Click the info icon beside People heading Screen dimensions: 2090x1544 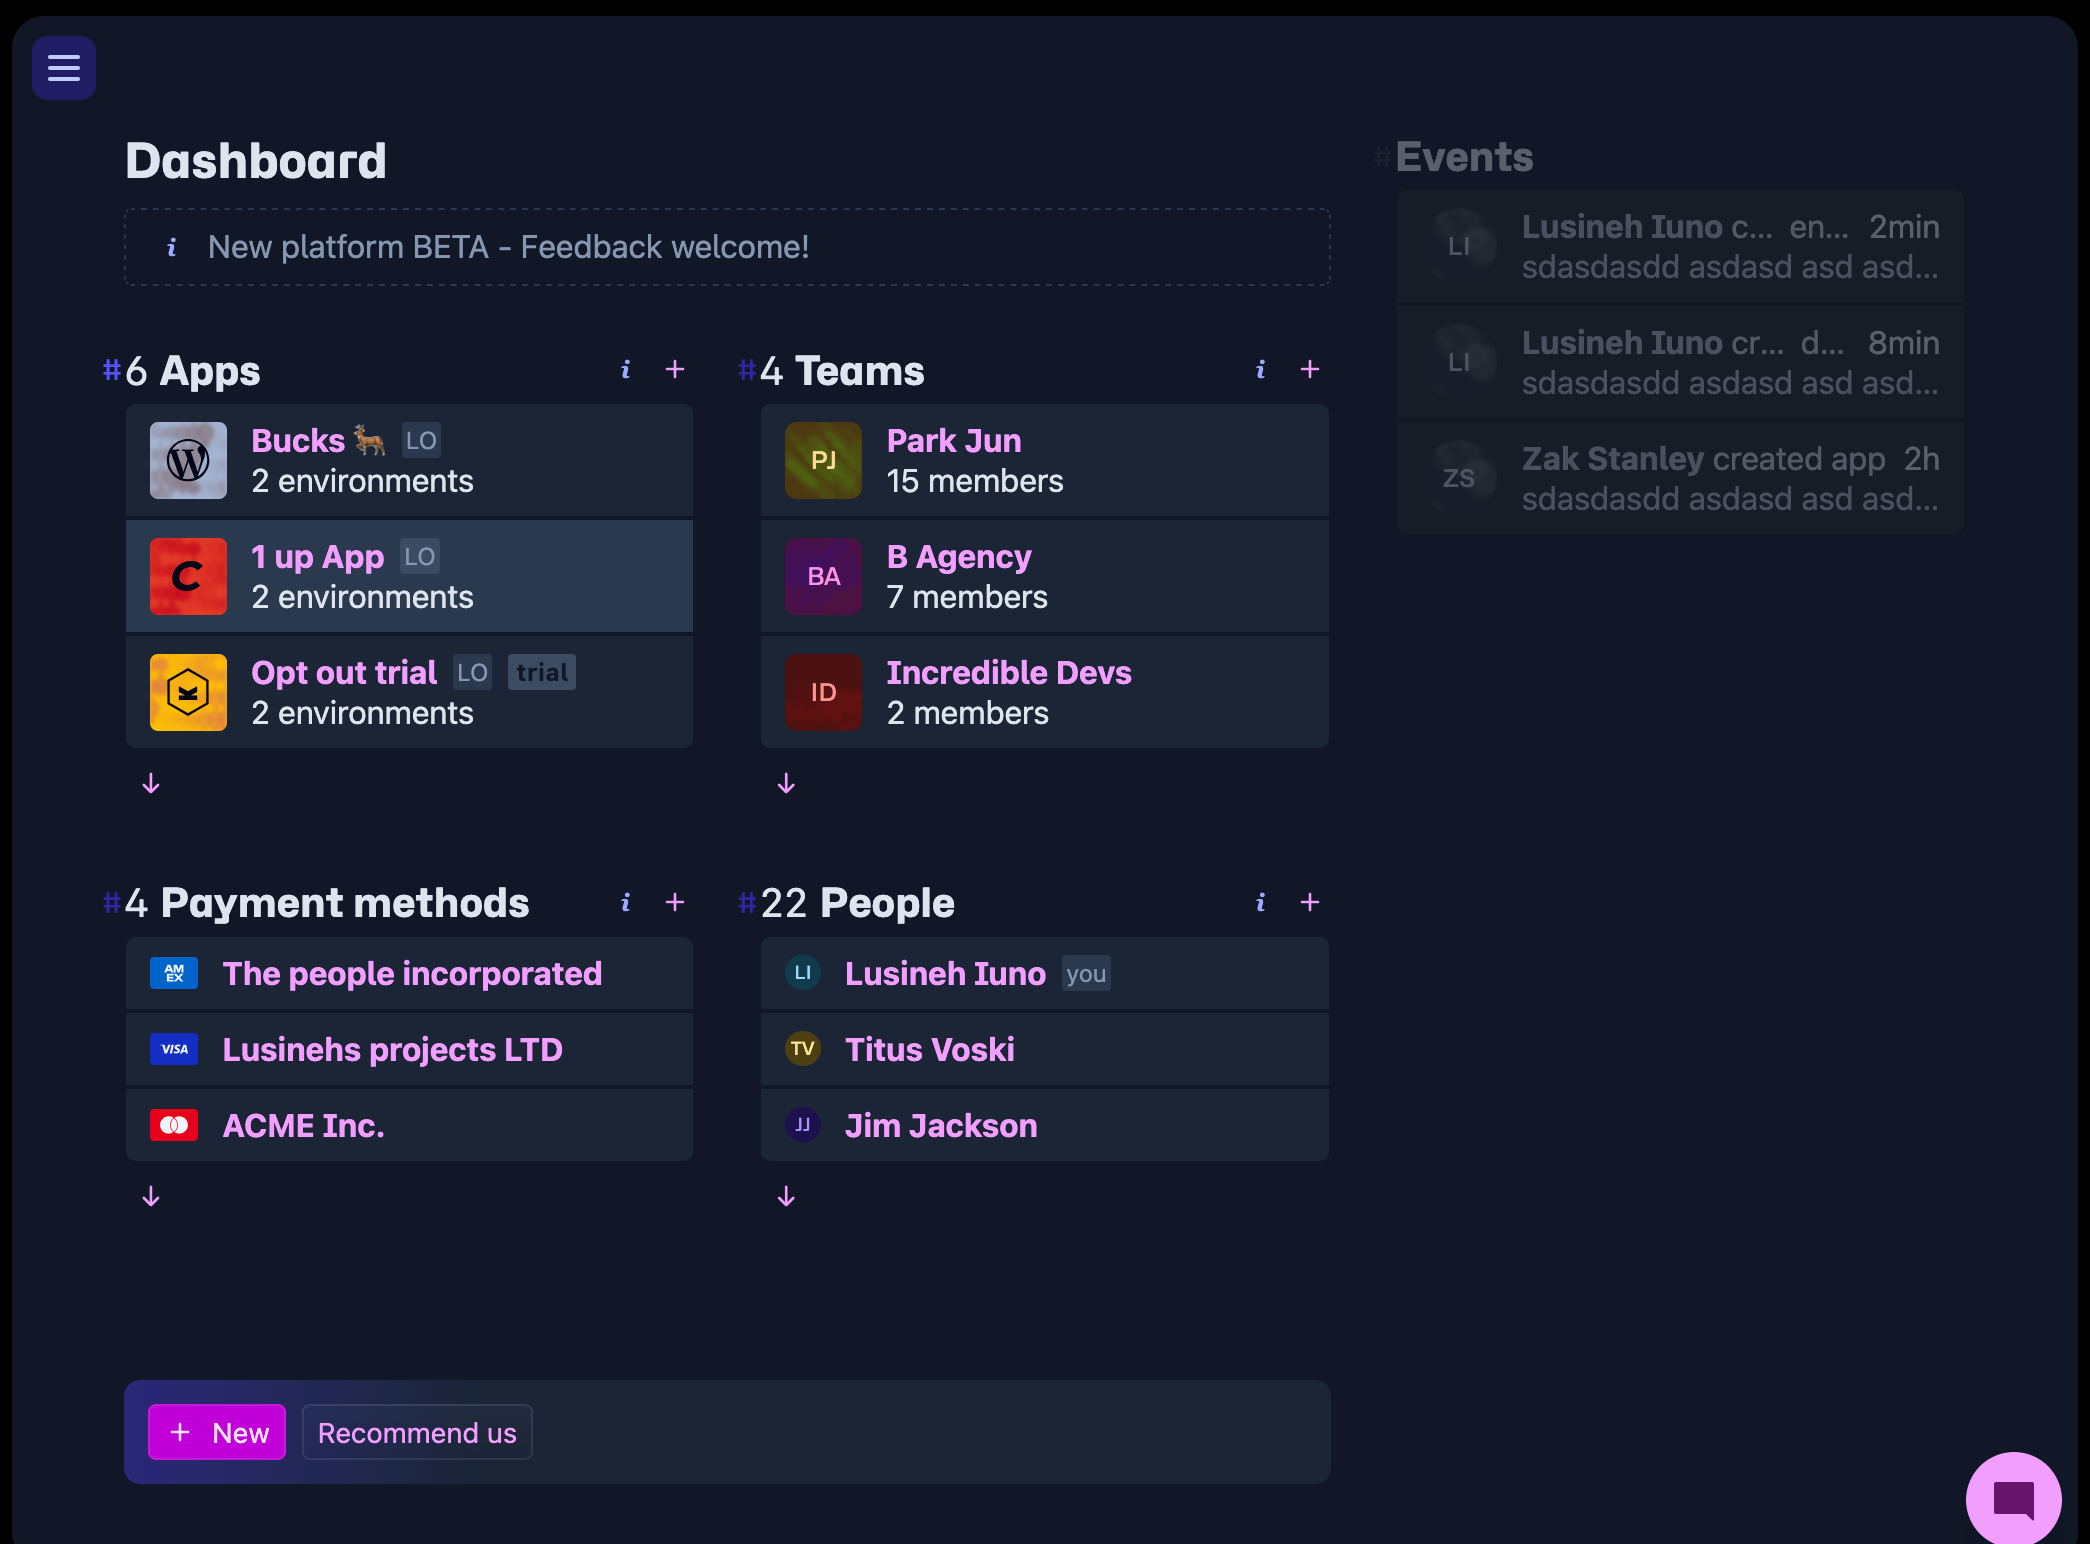tap(1260, 903)
